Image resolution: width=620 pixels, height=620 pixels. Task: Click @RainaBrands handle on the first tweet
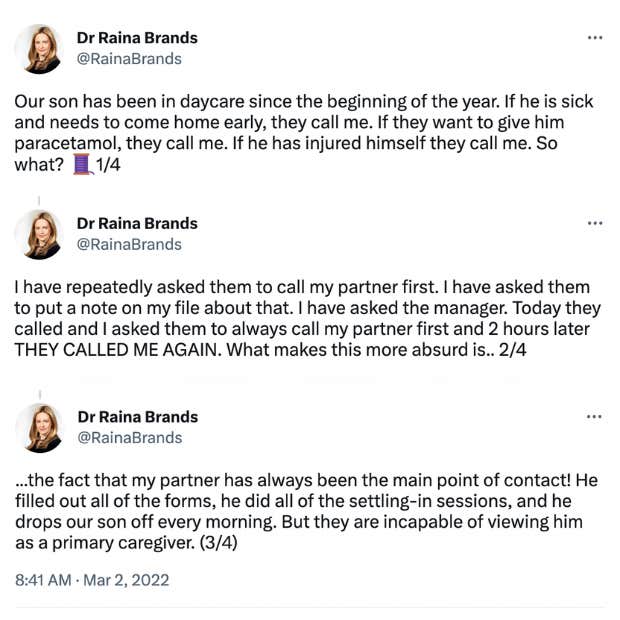coord(129,59)
